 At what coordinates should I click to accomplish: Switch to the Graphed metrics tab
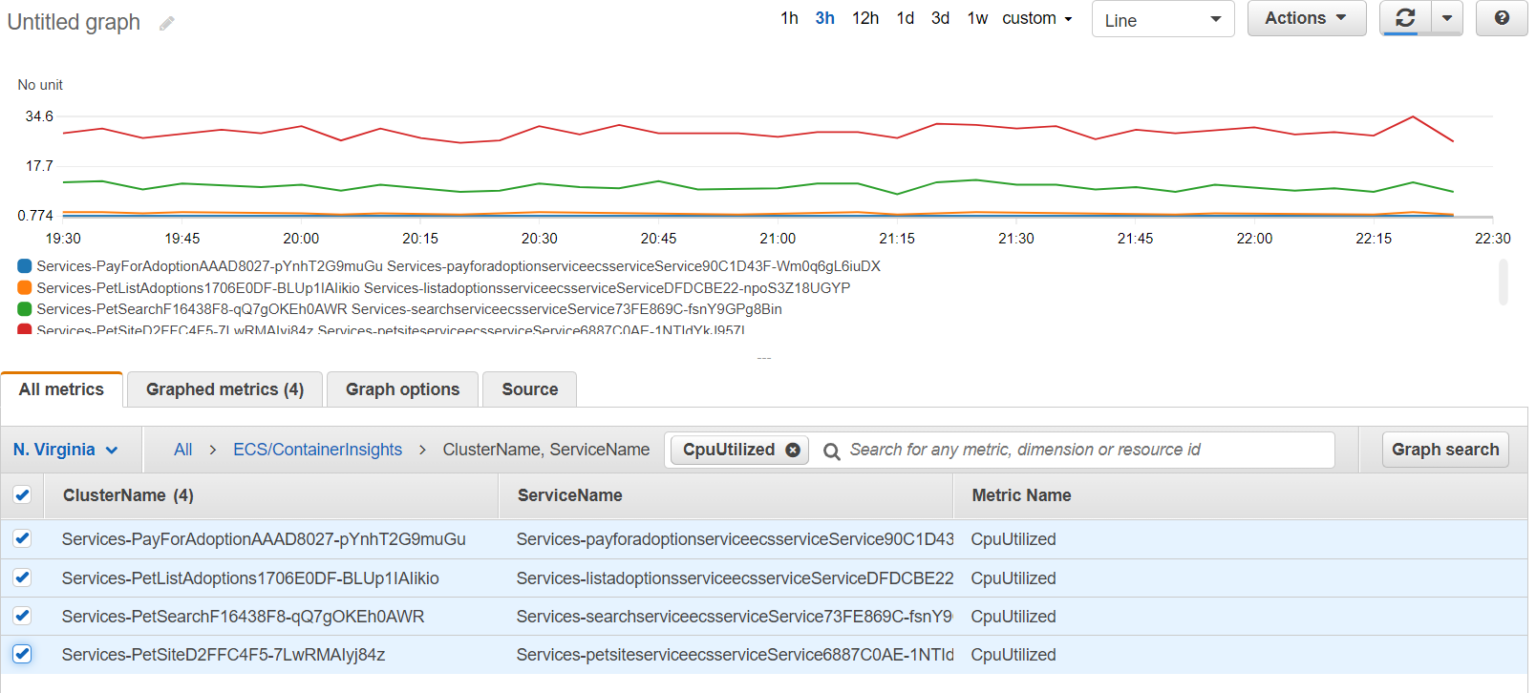point(224,389)
